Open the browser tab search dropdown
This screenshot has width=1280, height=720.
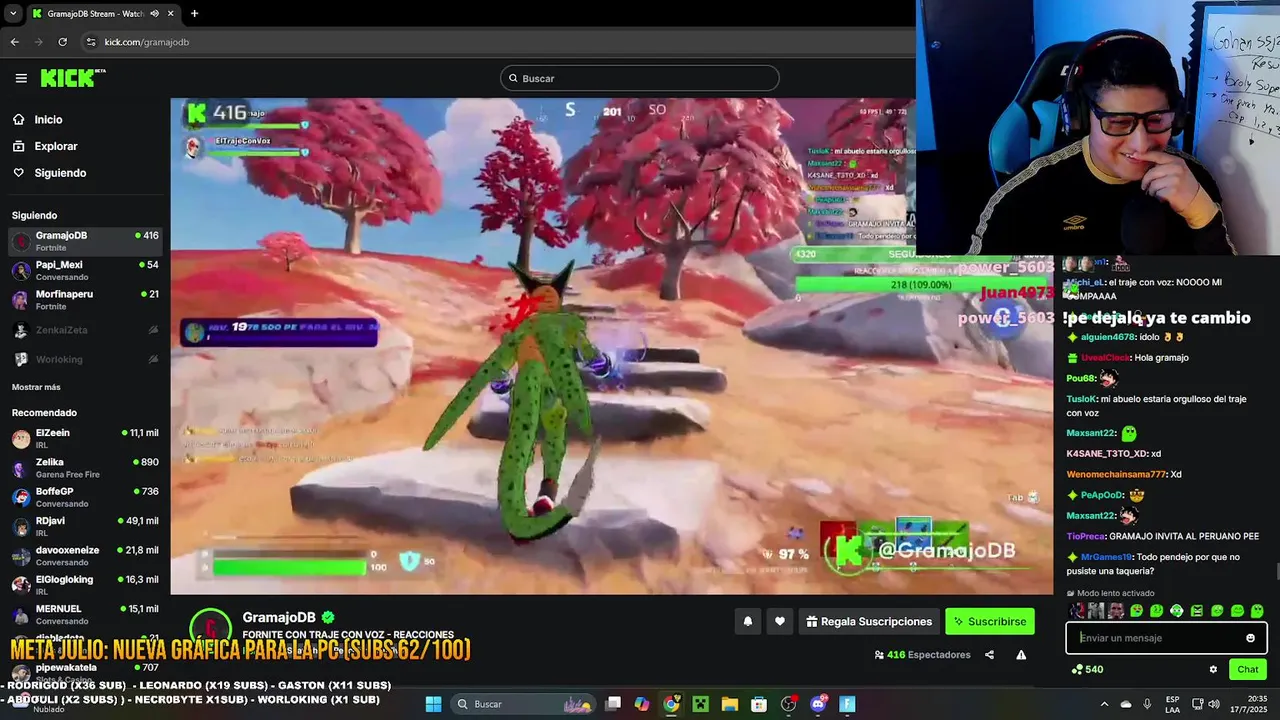pyautogui.click(x=13, y=14)
